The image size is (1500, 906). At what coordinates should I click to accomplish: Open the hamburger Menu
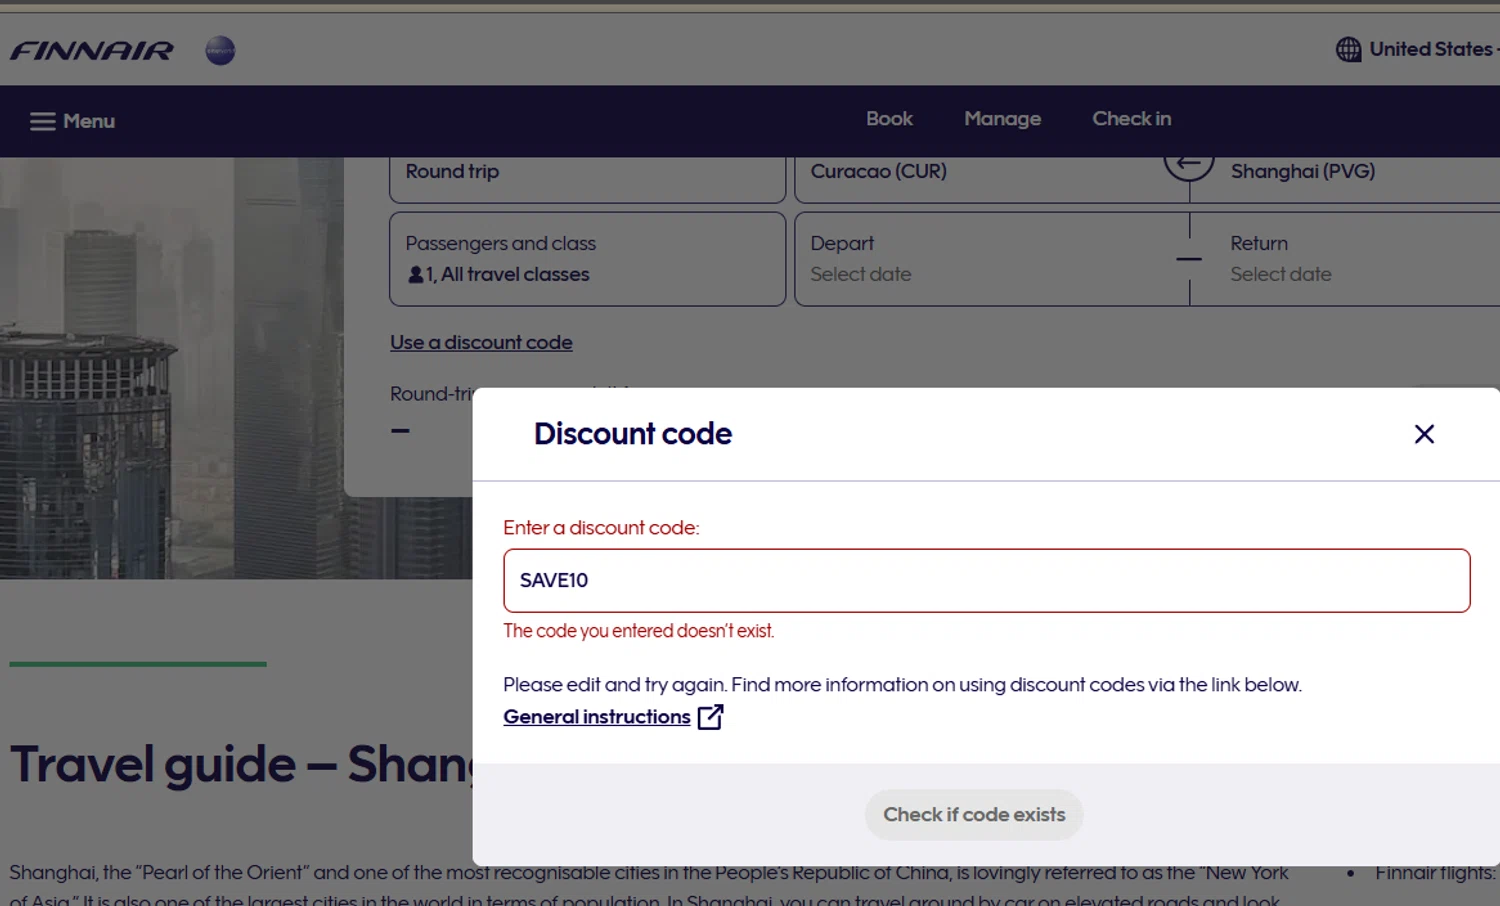click(x=72, y=121)
